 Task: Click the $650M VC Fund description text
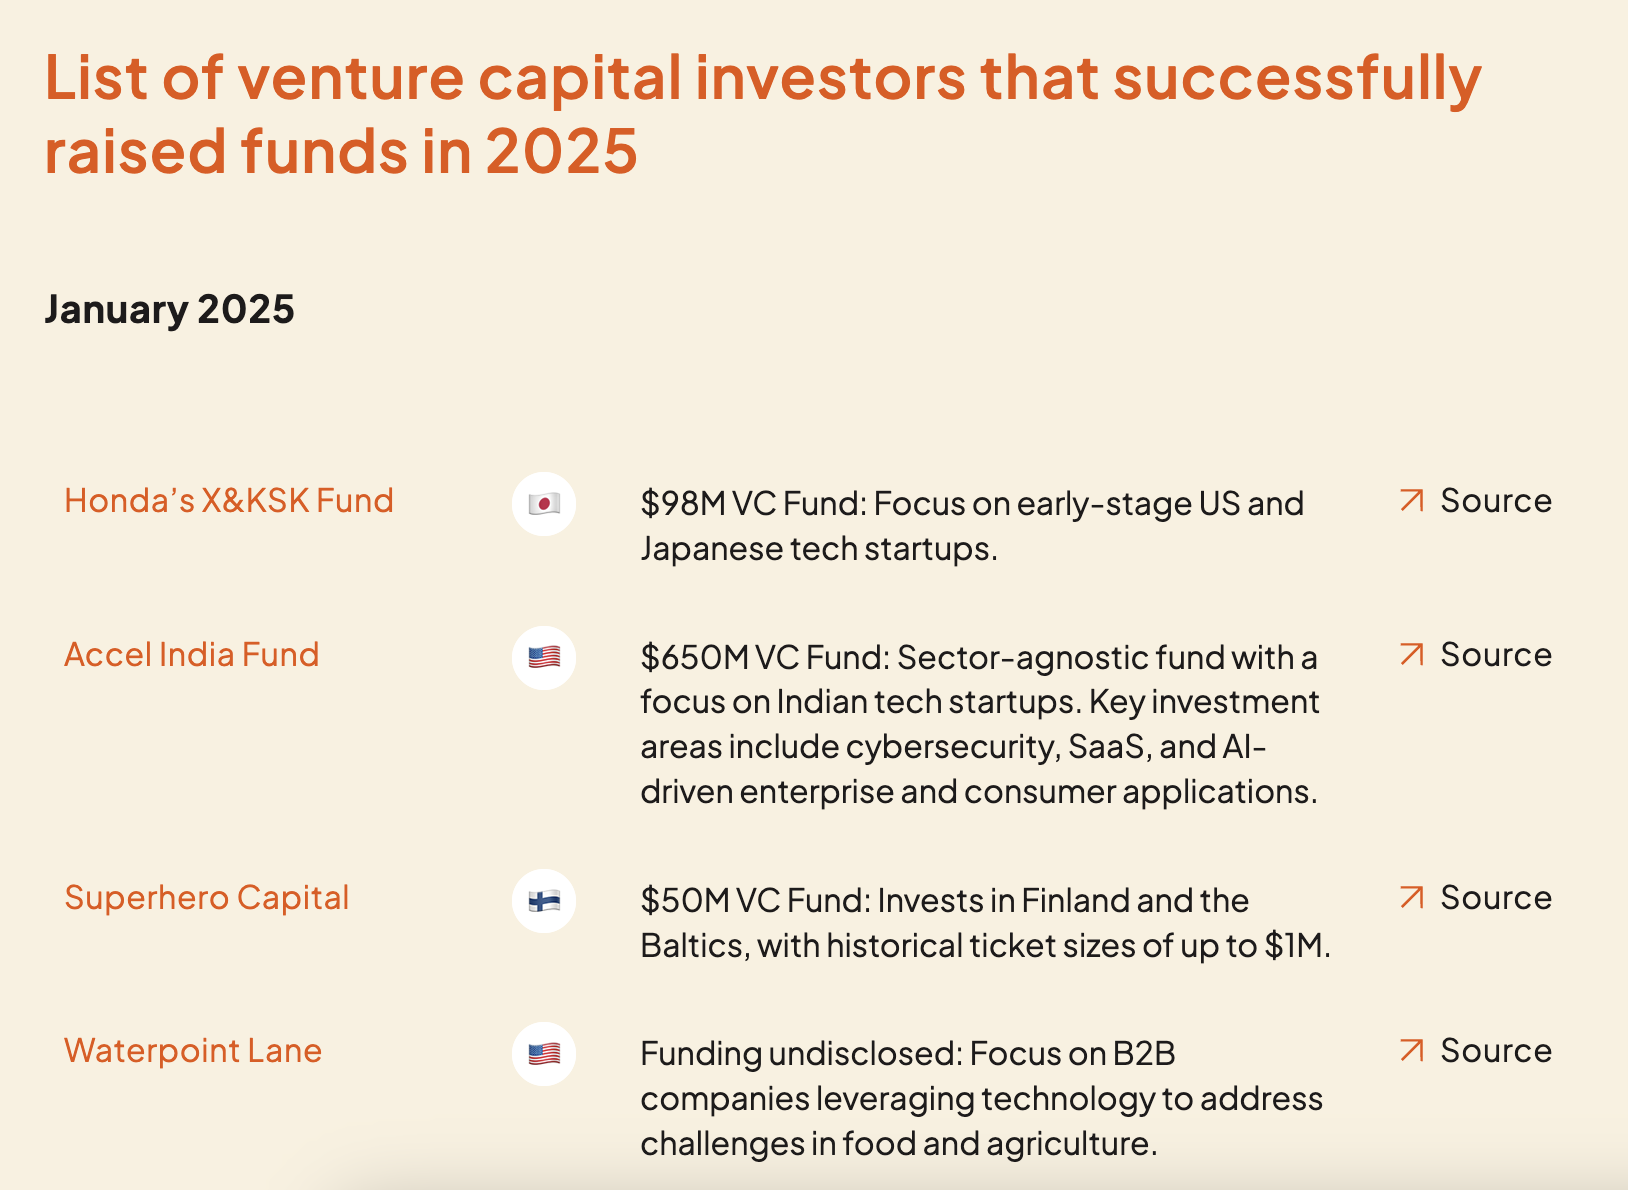point(980,725)
